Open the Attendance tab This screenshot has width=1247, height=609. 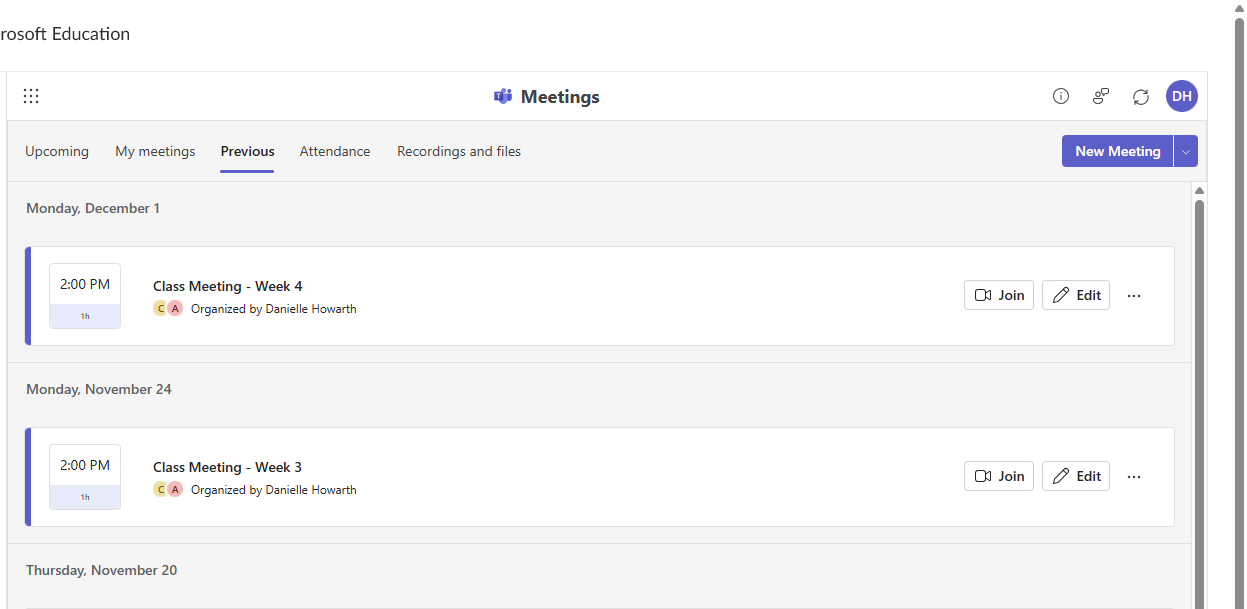coord(335,151)
